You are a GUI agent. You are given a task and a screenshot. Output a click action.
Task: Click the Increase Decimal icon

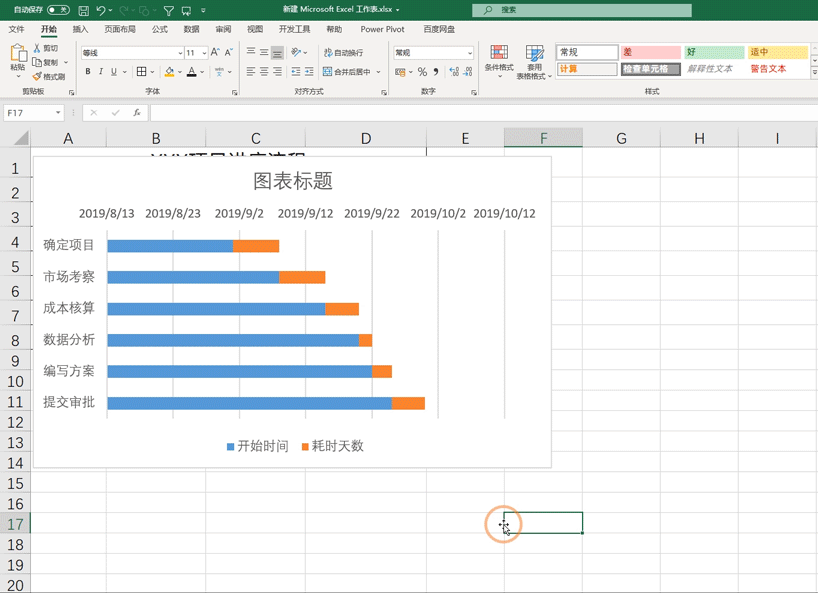pos(454,71)
